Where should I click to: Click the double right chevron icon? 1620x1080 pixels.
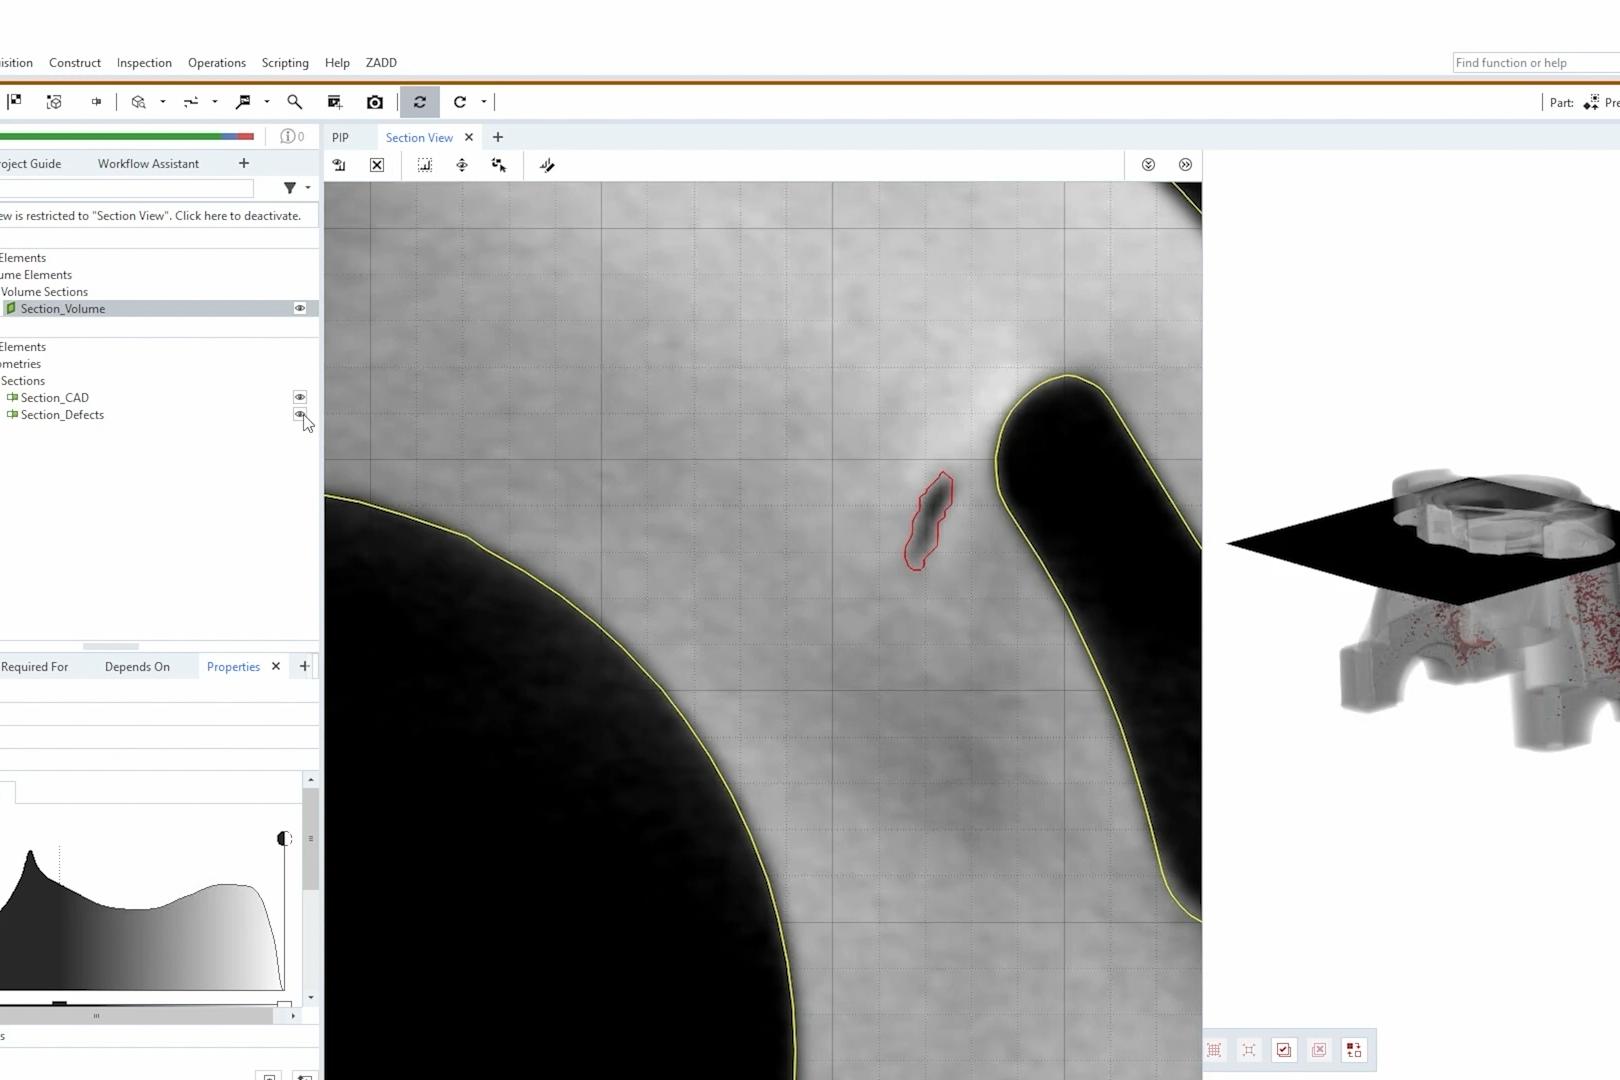point(1185,165)
